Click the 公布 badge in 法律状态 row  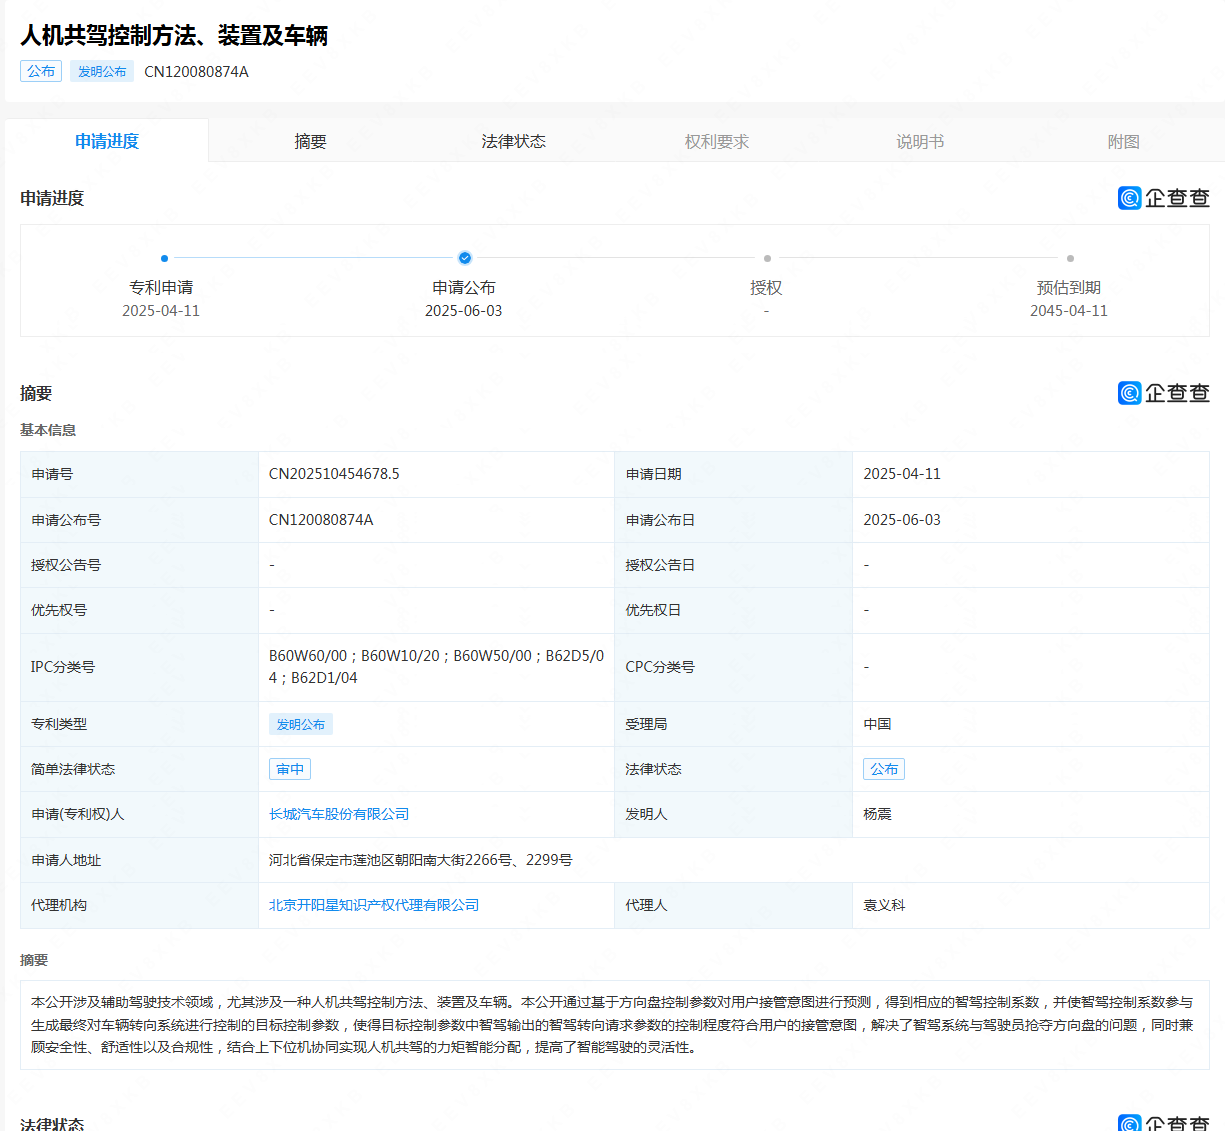[884, 769]
